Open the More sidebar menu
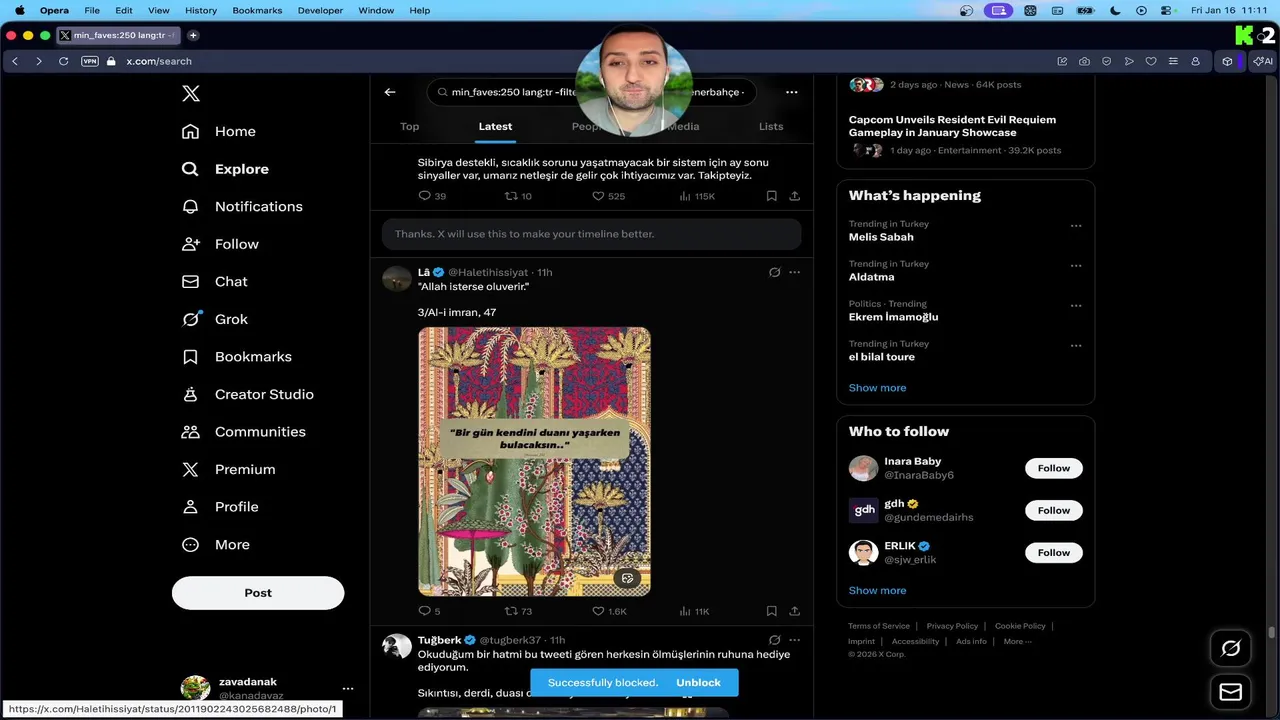 pyautogui.click(x=215, y=545)
